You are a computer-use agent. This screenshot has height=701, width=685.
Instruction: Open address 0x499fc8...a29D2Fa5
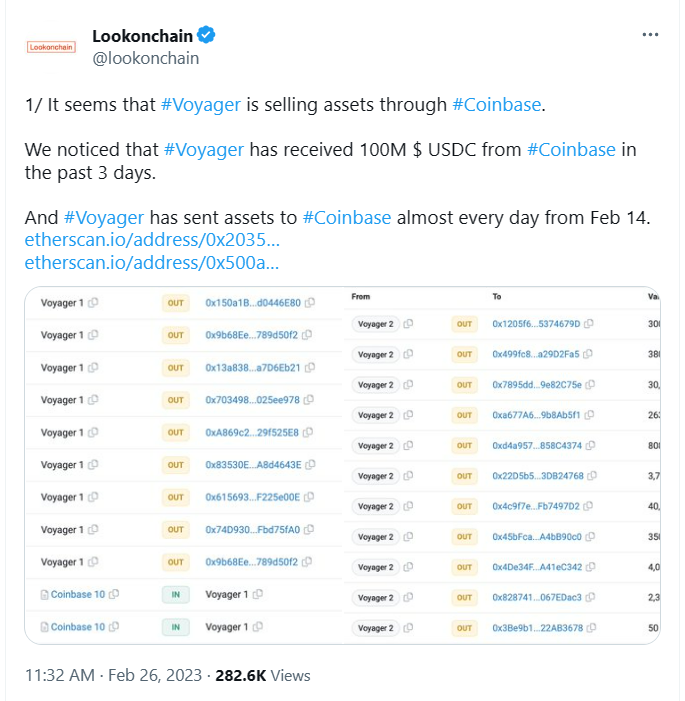(536, 354)
